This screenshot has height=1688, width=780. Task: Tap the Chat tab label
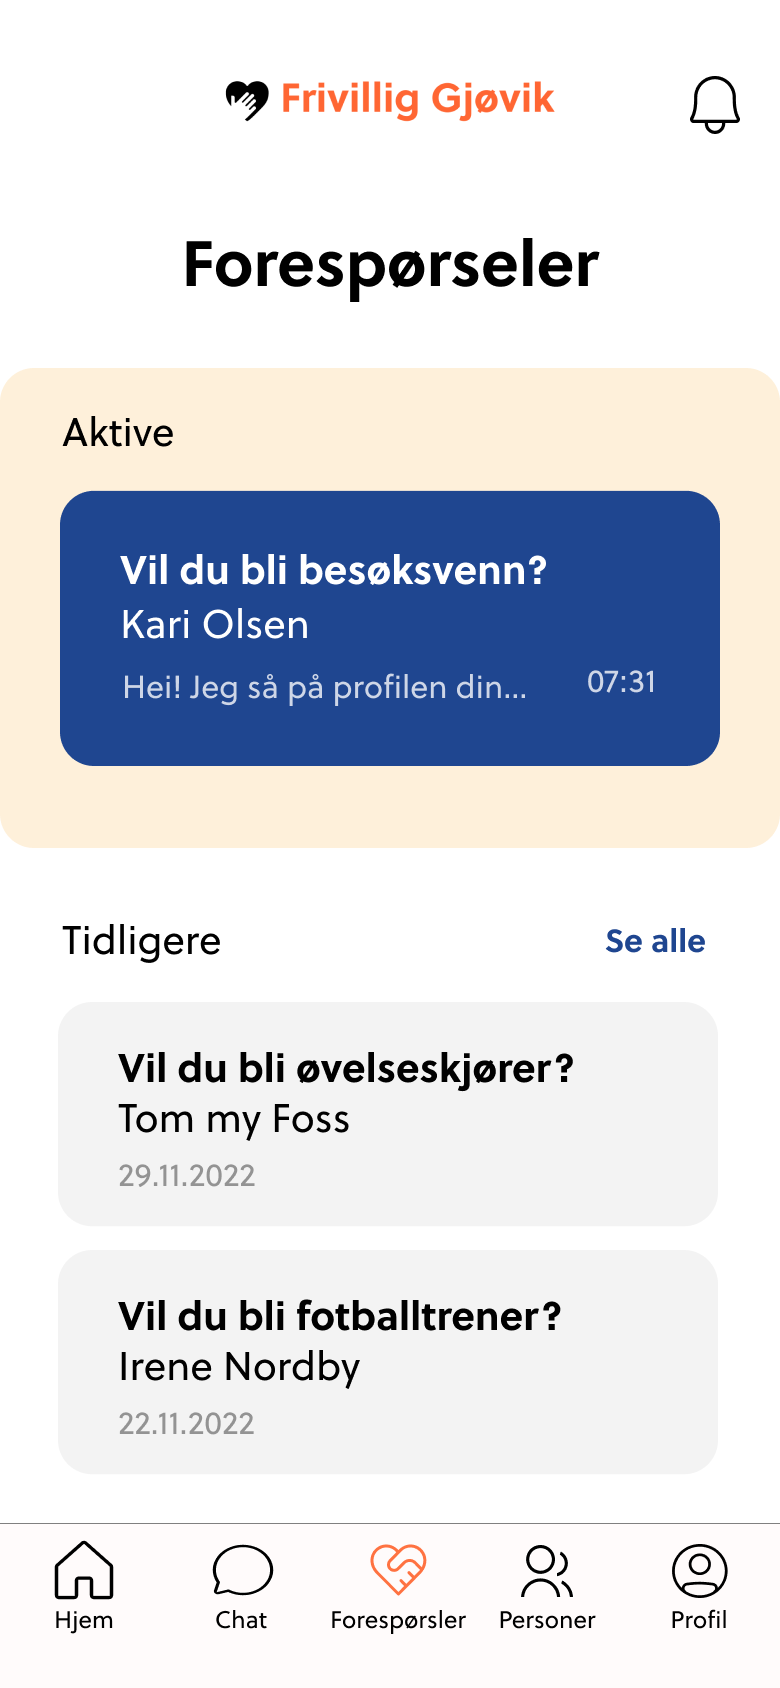pos(241,1620)
